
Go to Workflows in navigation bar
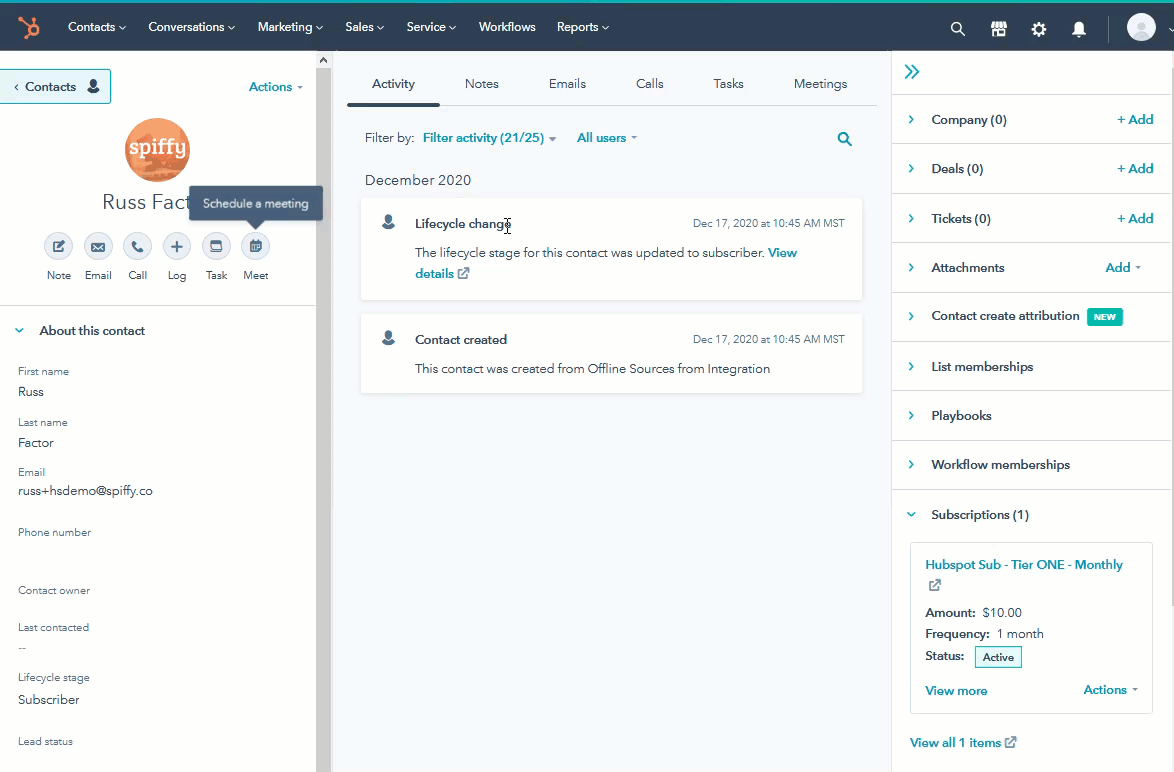click(x=507, y=27)
